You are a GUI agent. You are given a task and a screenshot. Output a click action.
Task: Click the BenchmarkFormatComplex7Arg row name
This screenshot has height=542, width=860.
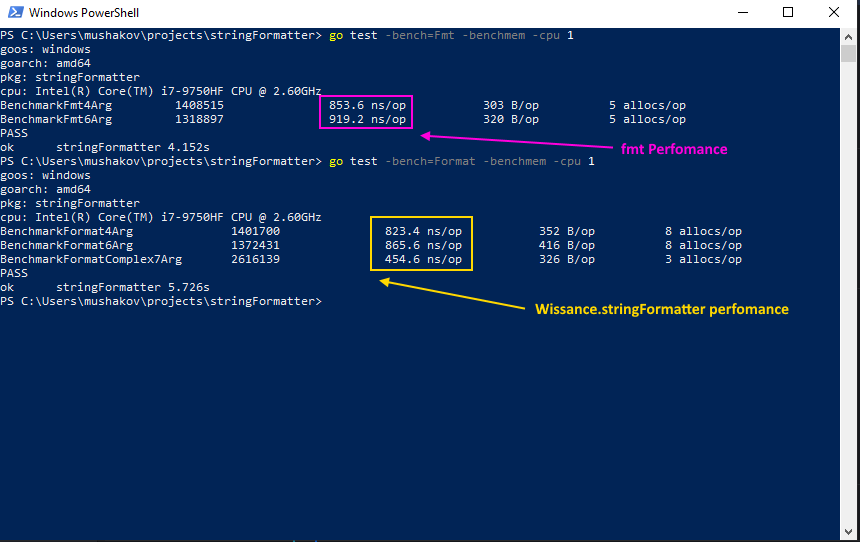(91, 259)
